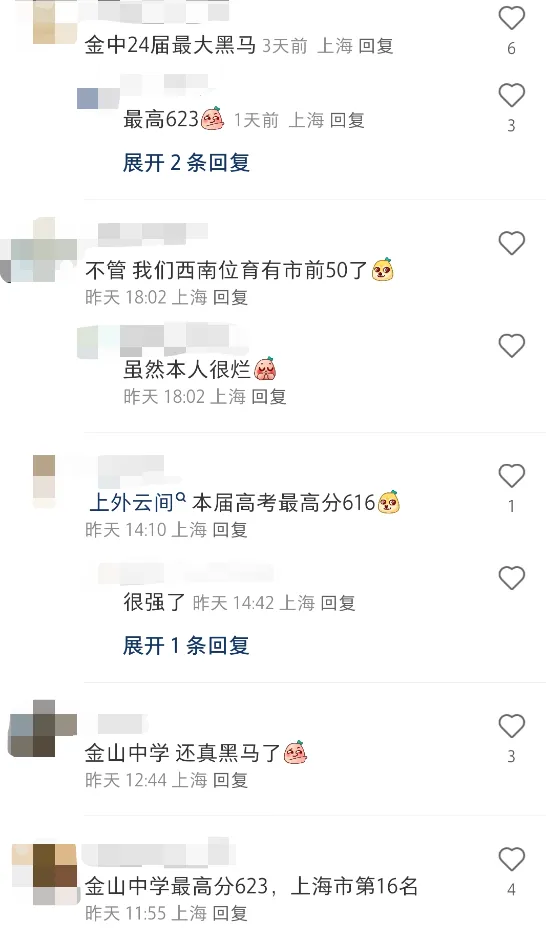Tap 回复 beside 最高623

[347, 121]
